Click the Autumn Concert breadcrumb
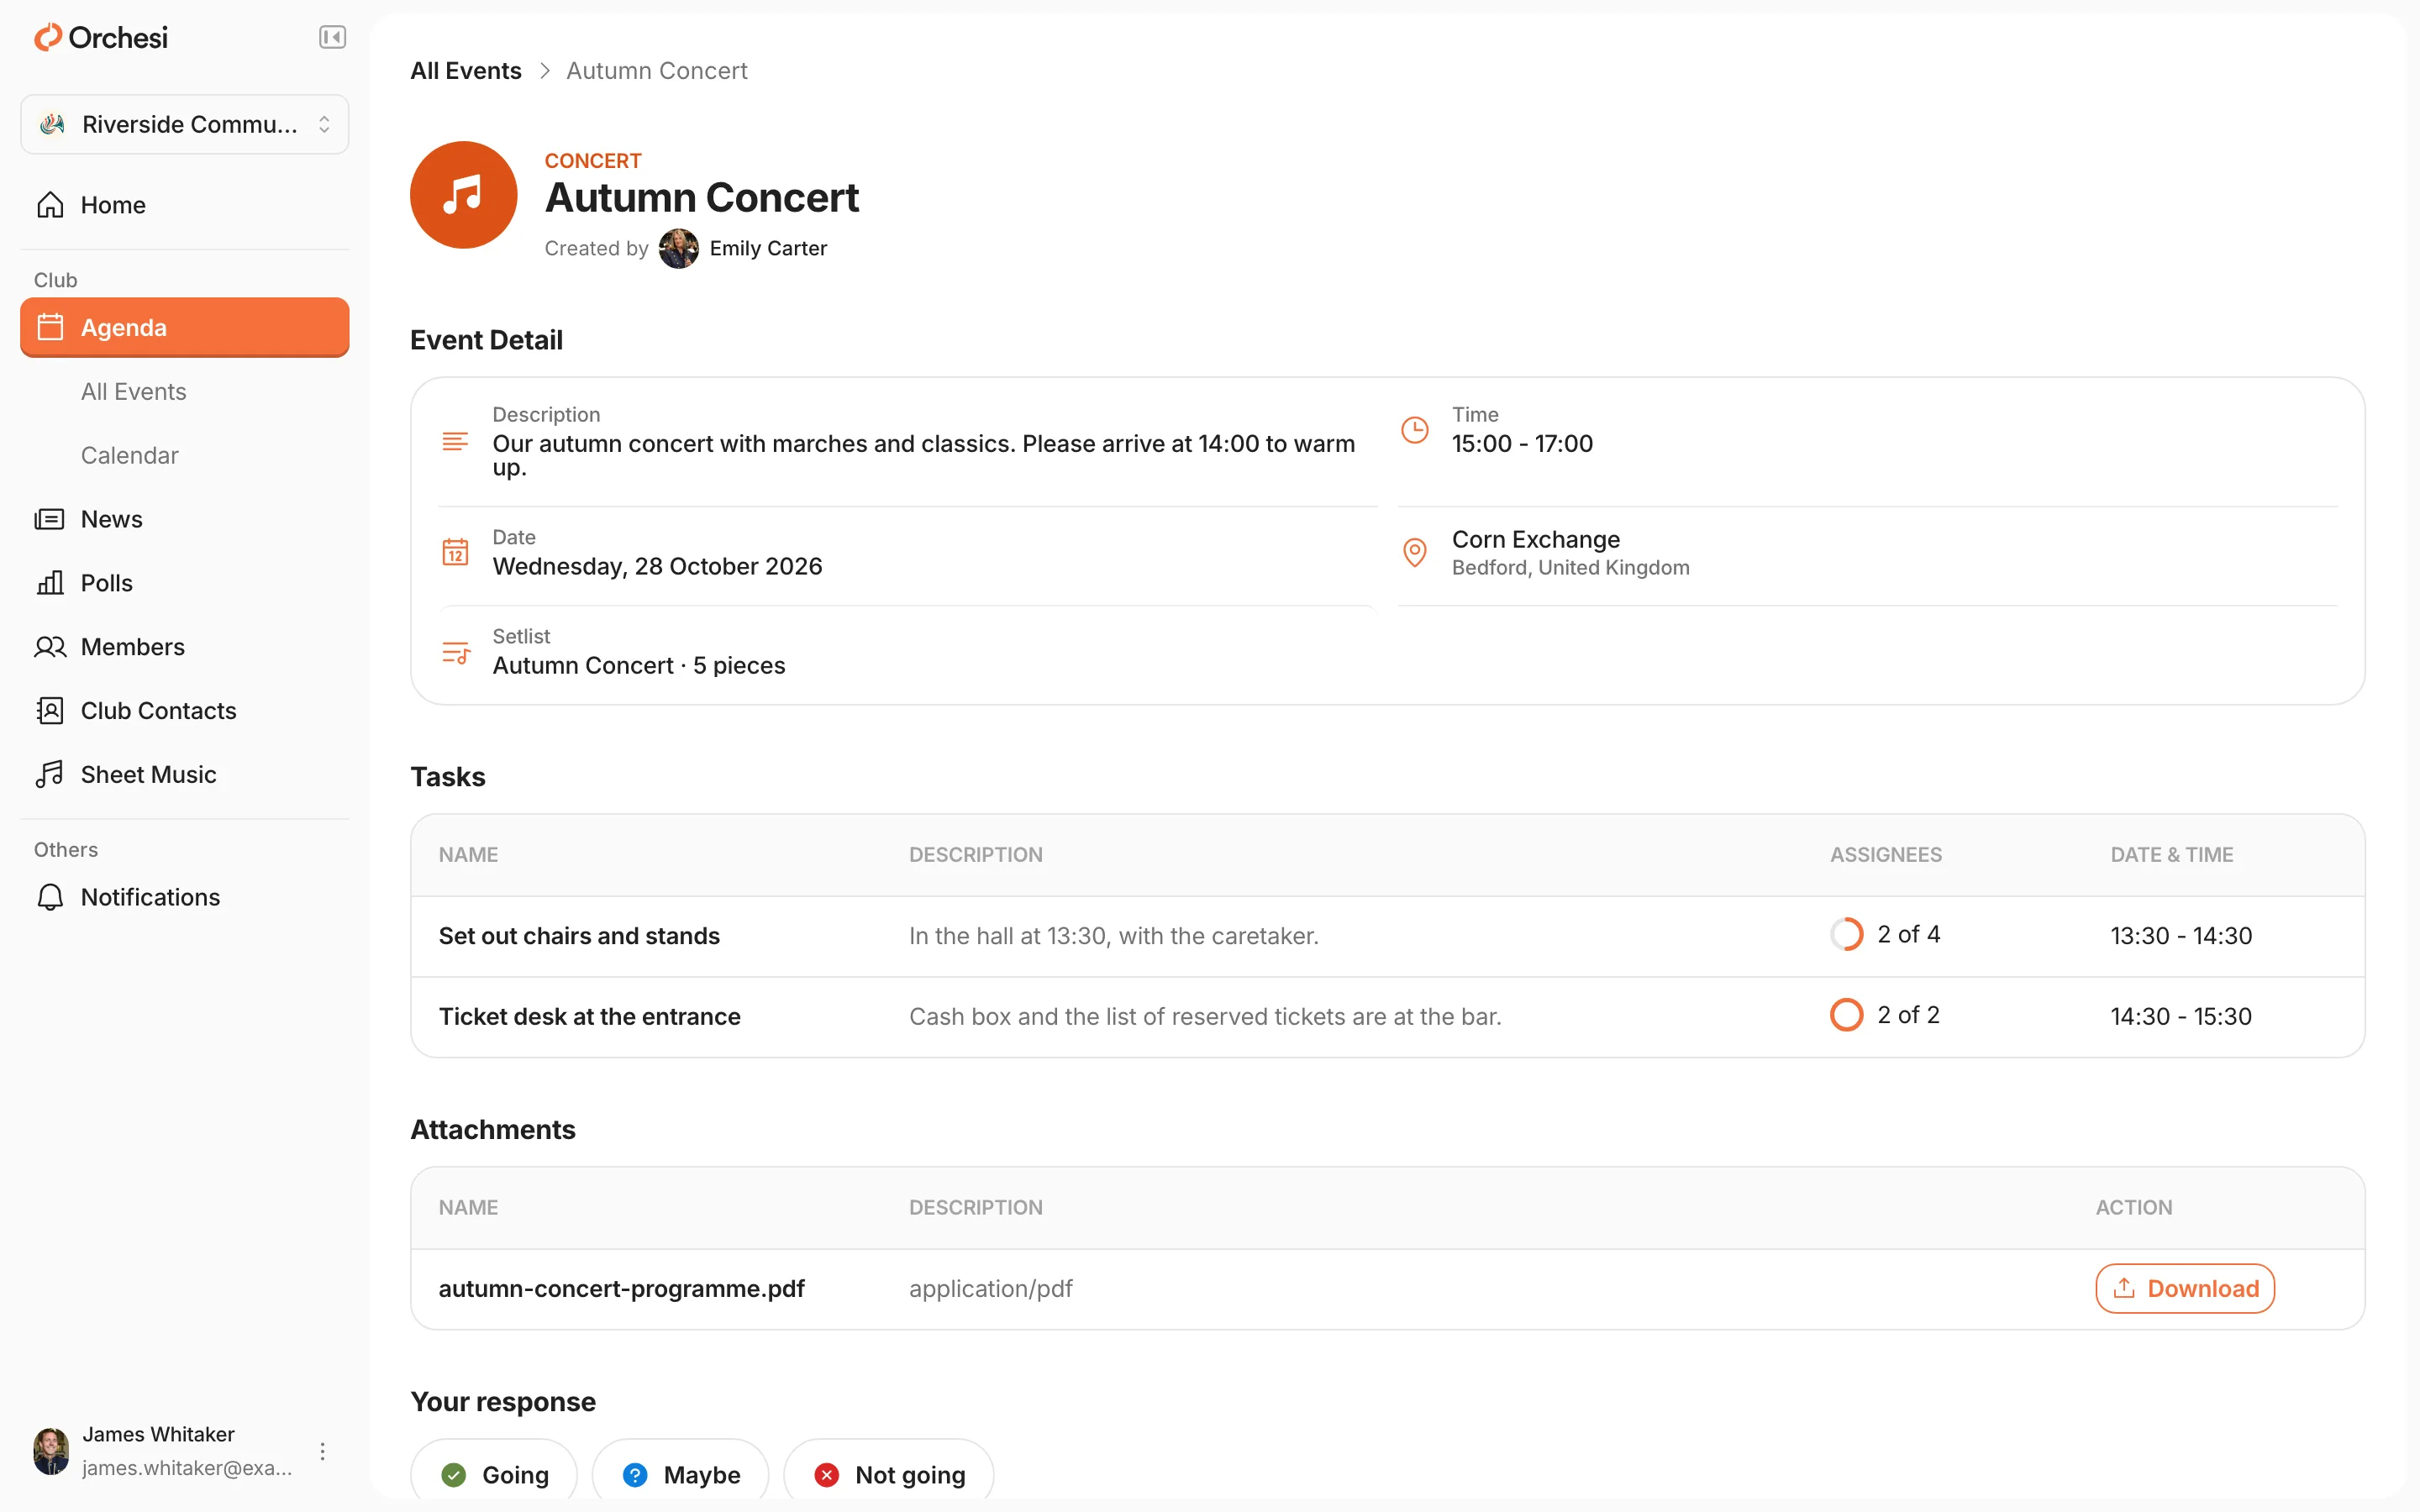Viewport: 2420px width, 1512px height. pyautogui.click(x=657, y=71)
